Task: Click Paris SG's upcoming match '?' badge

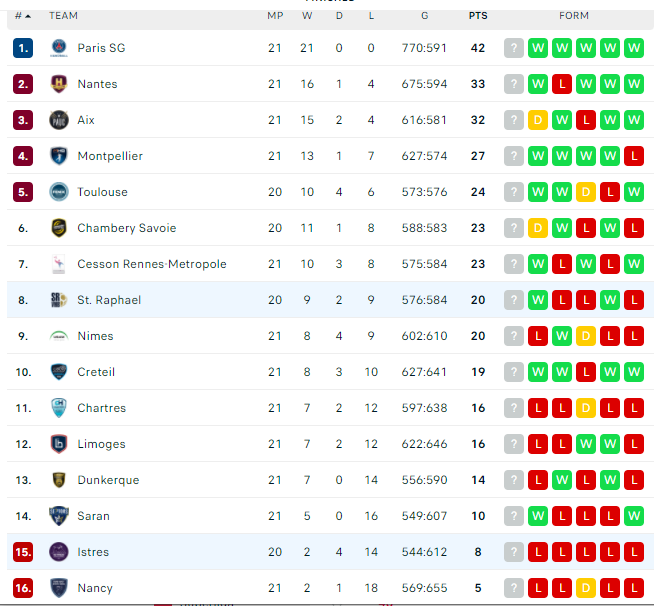Action: (514, 48)
